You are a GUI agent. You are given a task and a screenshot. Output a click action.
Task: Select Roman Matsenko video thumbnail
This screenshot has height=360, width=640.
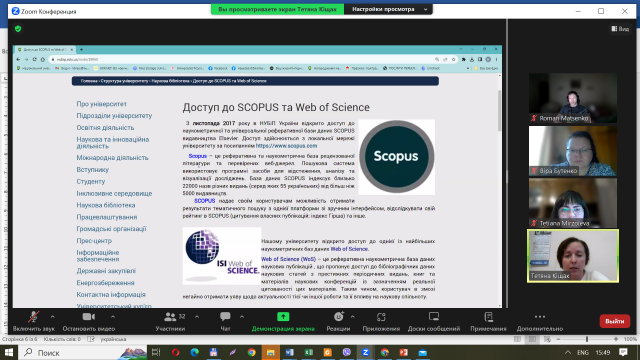pyautogui.click(x=573, y=98)
